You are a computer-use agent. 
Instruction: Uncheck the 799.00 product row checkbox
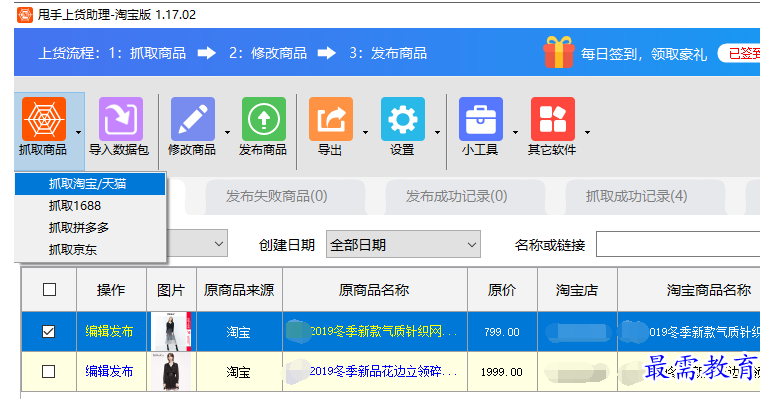tap(48, 332)
